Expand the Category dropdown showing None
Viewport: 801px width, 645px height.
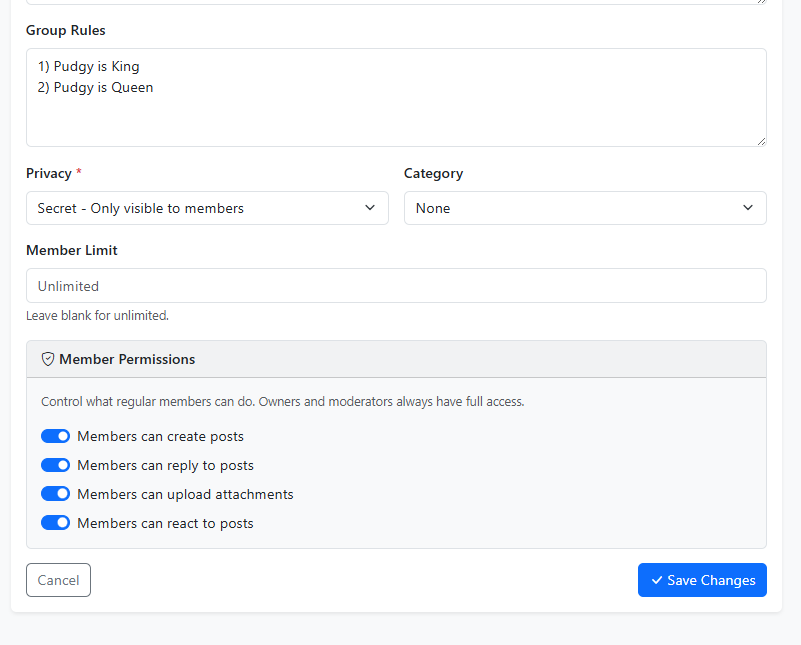click(x=585, y=208)
